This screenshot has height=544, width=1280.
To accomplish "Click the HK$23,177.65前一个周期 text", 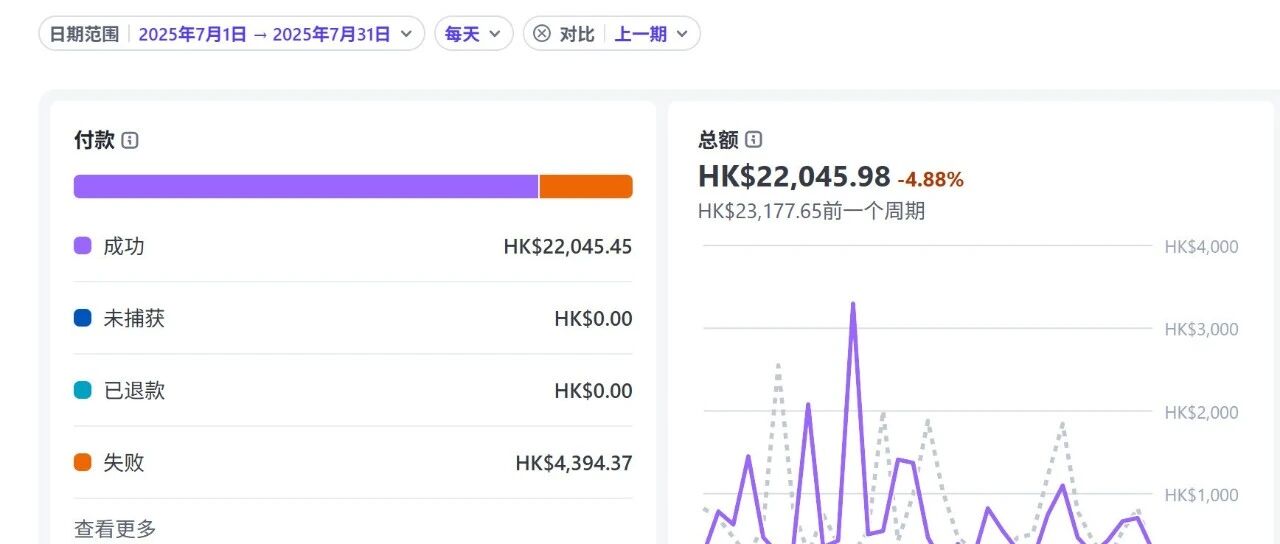I will click(811, 211).
